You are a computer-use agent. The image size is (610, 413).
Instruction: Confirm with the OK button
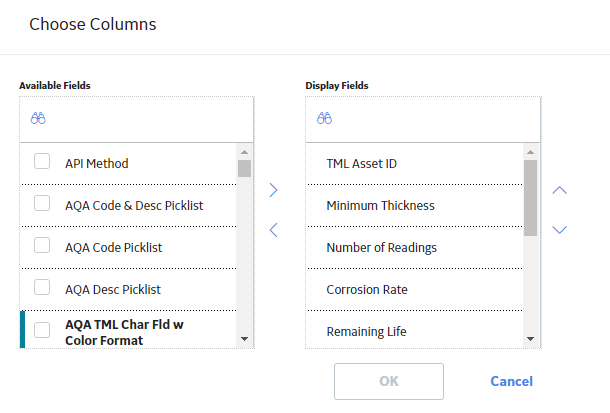tap(389, 381)
